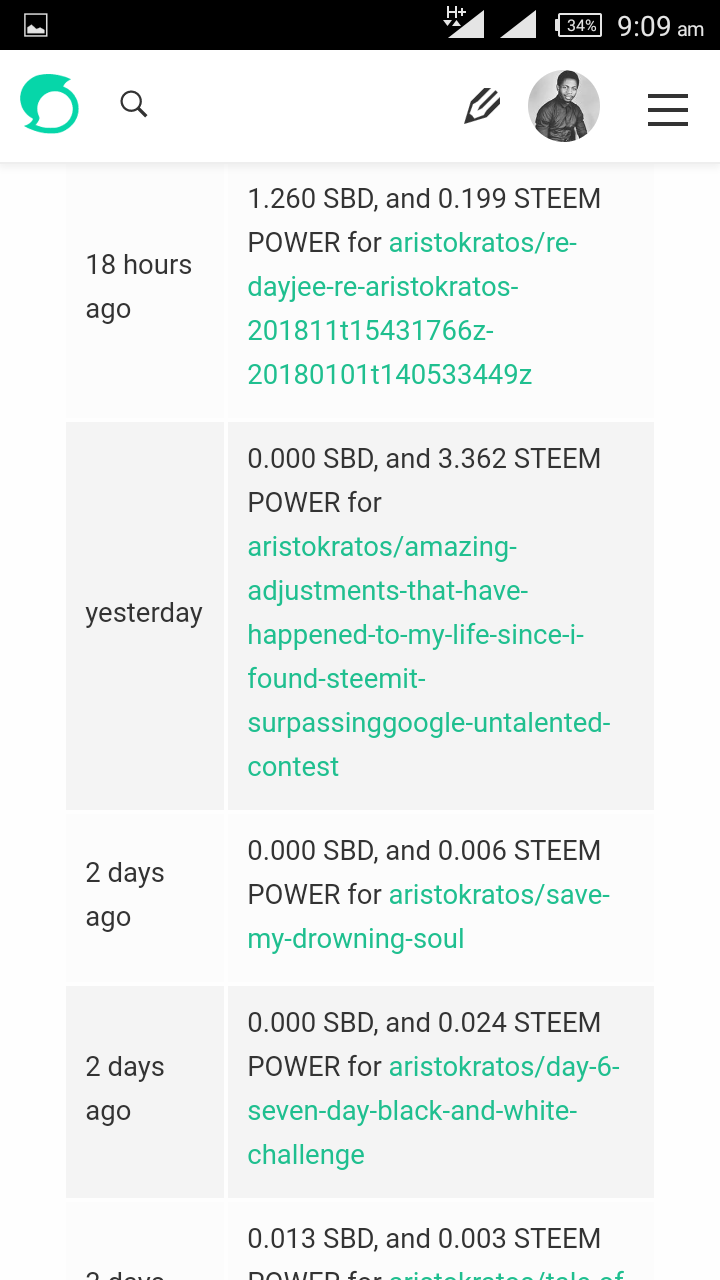Open the user profile avatar
This screenshot has width=720, height=1280.
pos(564,106)
